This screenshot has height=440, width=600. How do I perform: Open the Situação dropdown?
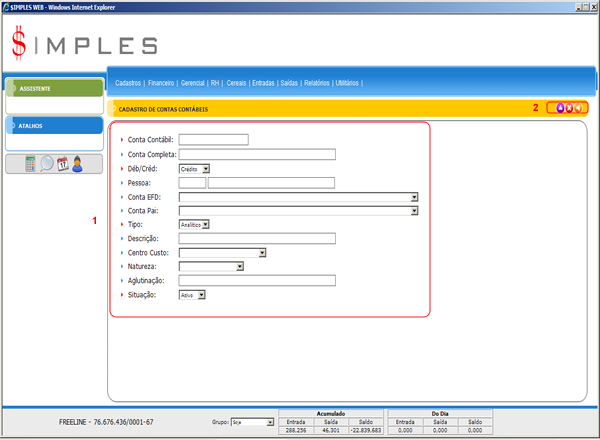tap(191, 295)
